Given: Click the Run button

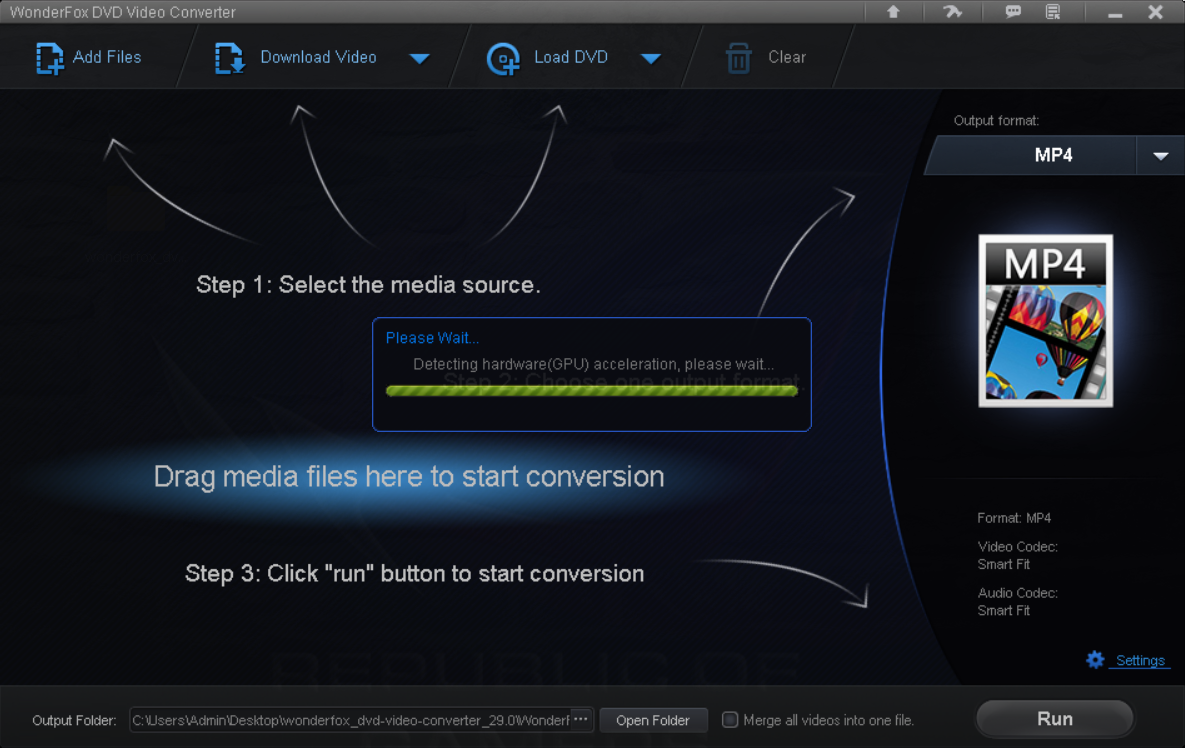Looking at the screenshot, I should click(1055, 719).
